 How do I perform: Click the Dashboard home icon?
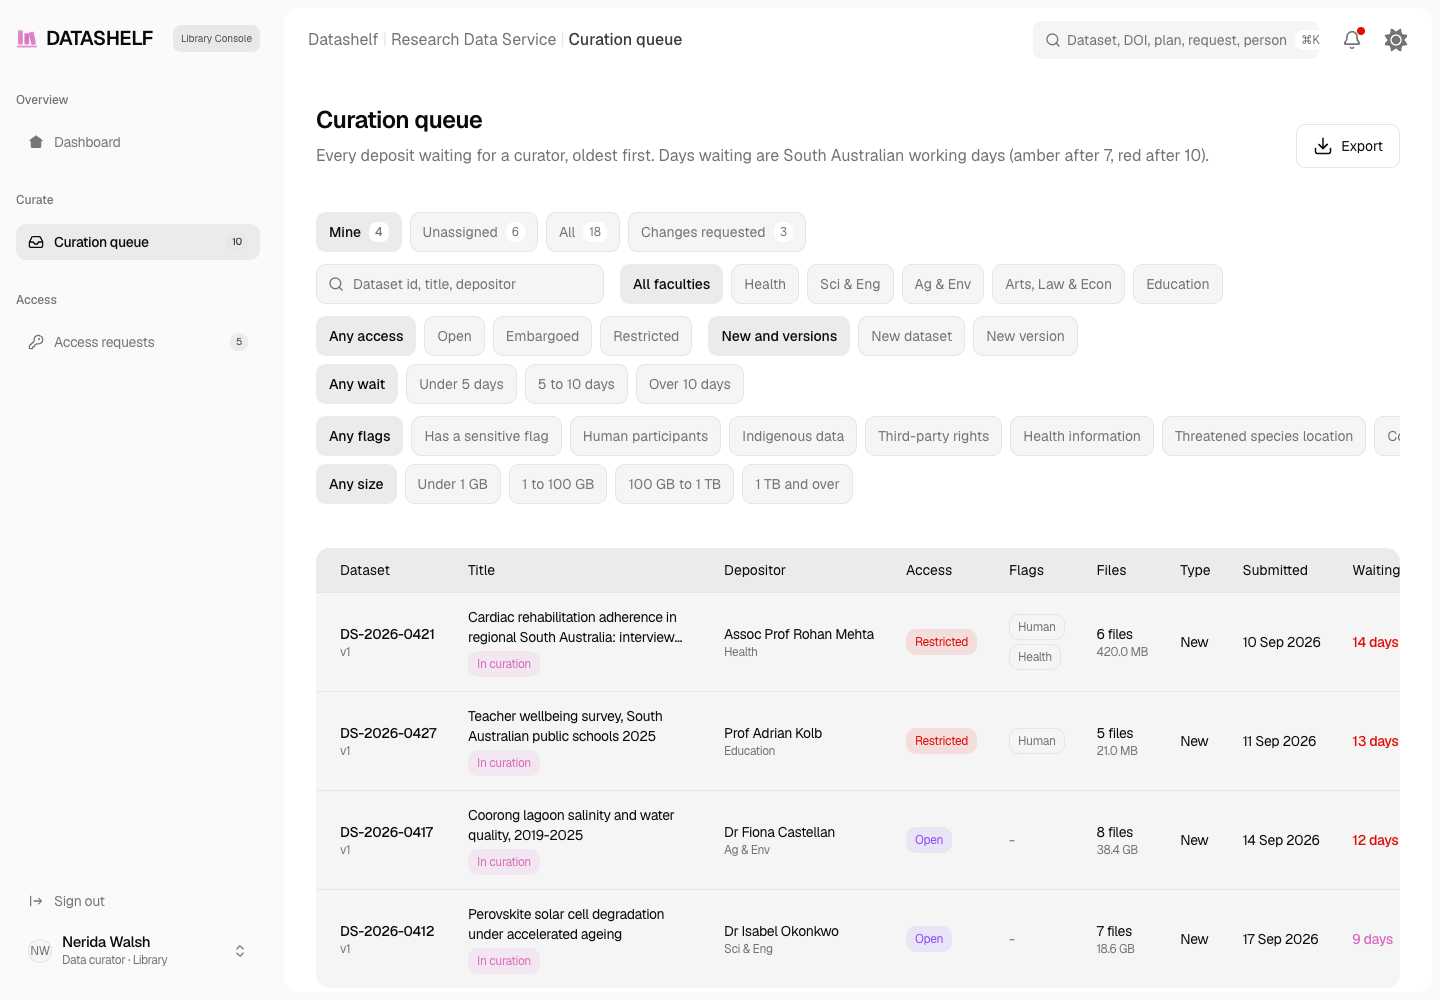tap(36, 142)
